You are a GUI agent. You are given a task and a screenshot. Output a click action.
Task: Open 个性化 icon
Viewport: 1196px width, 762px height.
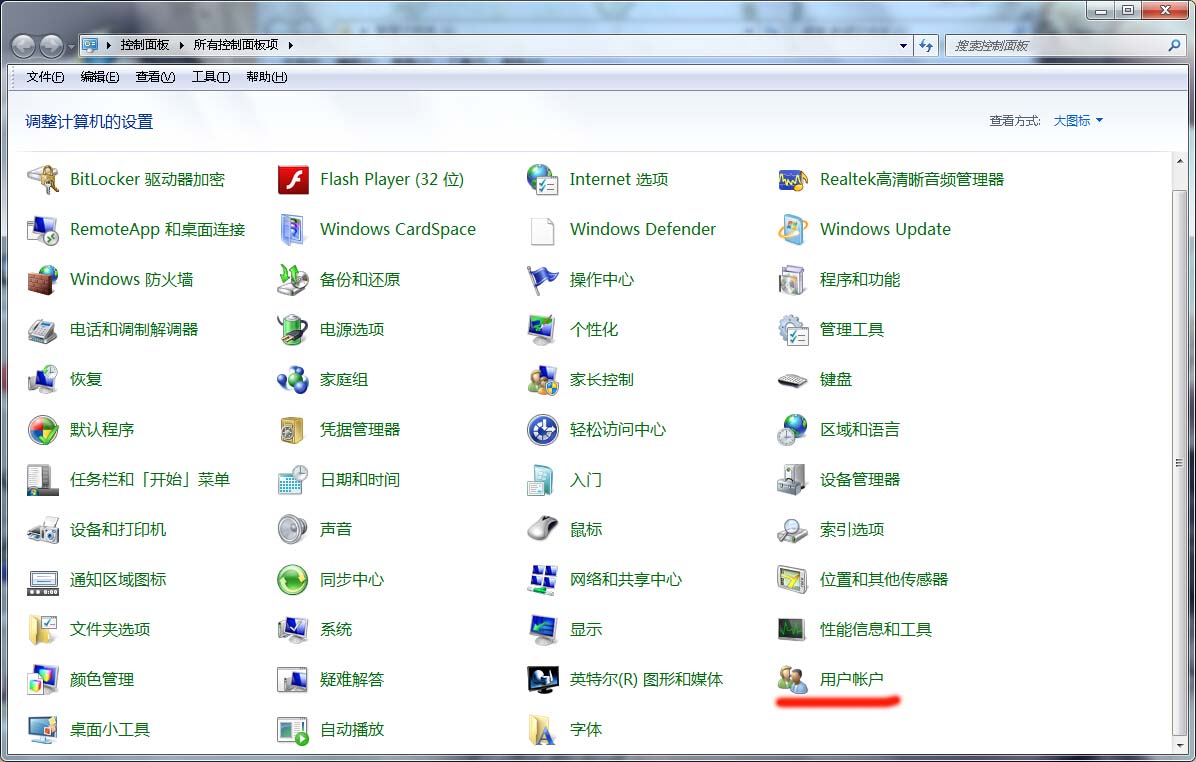[x=542, y=330]
